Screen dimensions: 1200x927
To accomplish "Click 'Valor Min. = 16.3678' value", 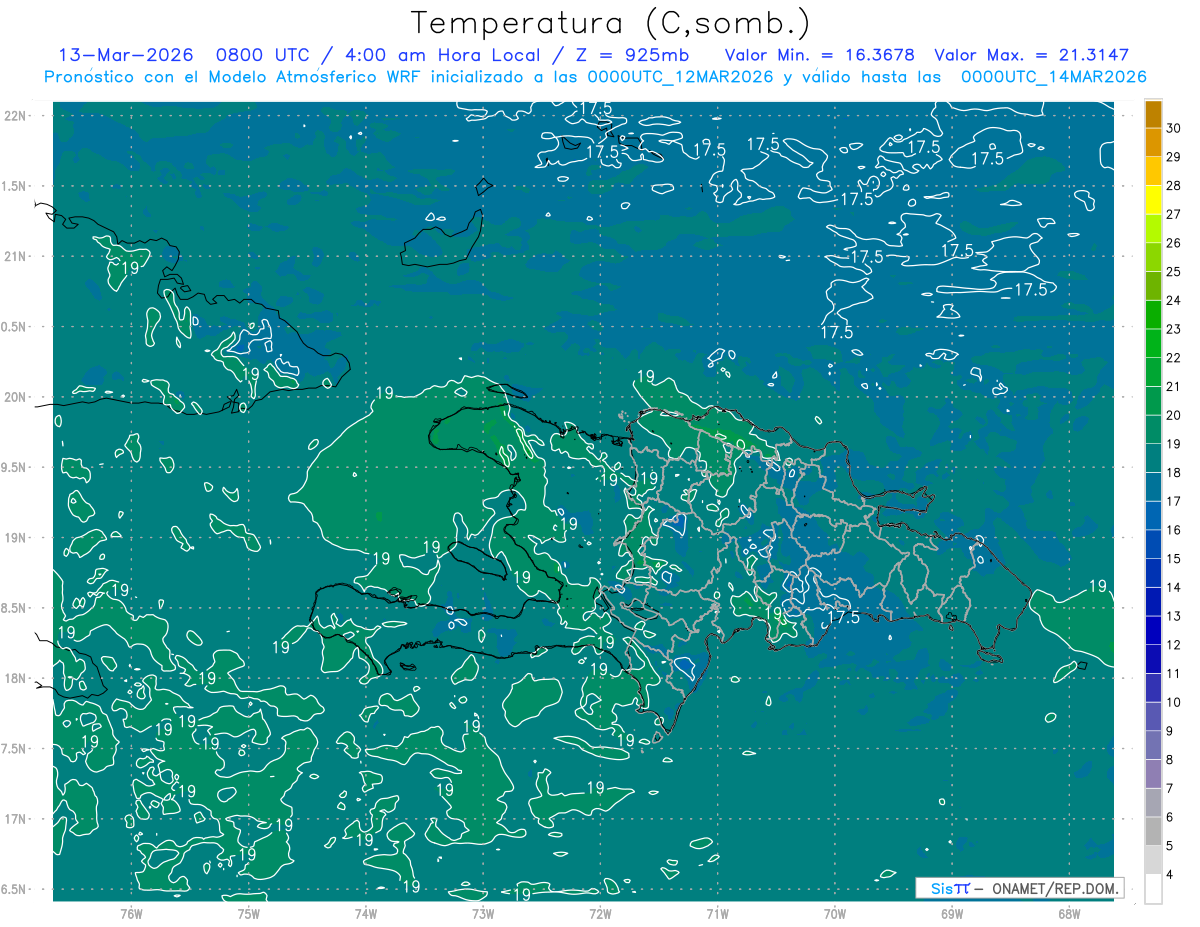I will pos(821,55).
